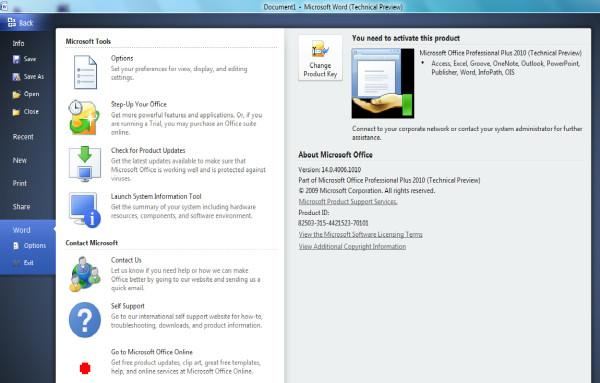Click the About Microsoft Office heading
600x383 pixels.
coord(335,155)
